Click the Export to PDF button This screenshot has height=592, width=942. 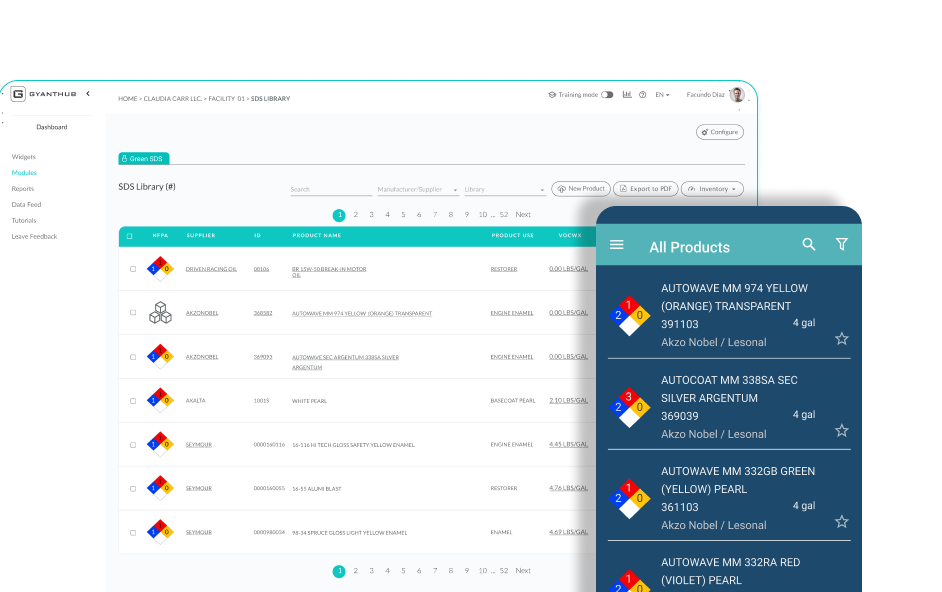point(647,188)
